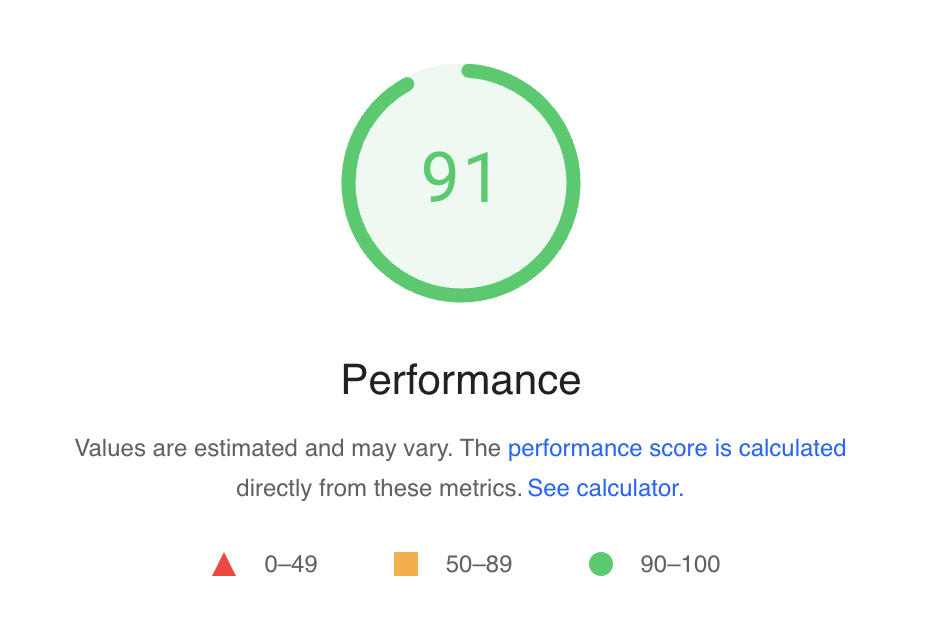952x620 pixels.
Task: Click the digit 9 of the score
Action: (x=440, y=177)
